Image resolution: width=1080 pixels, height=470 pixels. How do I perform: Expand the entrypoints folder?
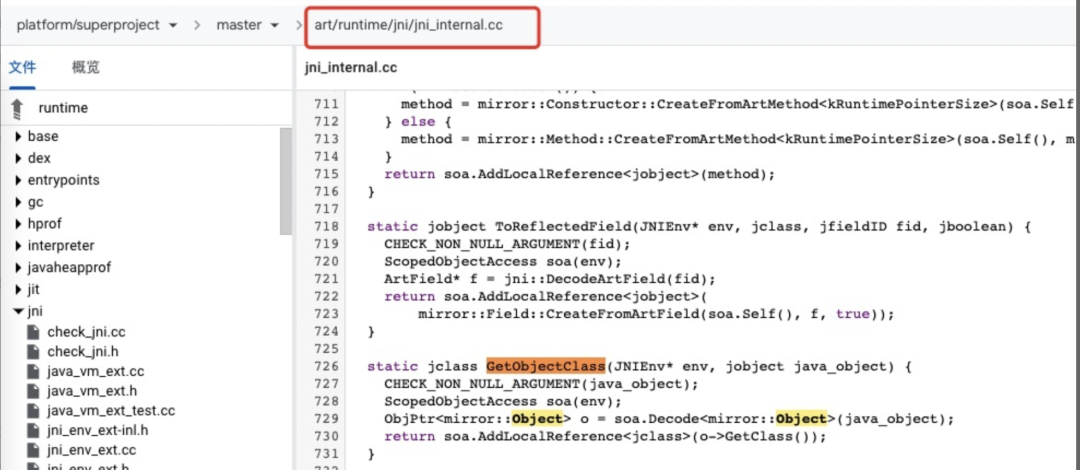click(x=18, y=180)
